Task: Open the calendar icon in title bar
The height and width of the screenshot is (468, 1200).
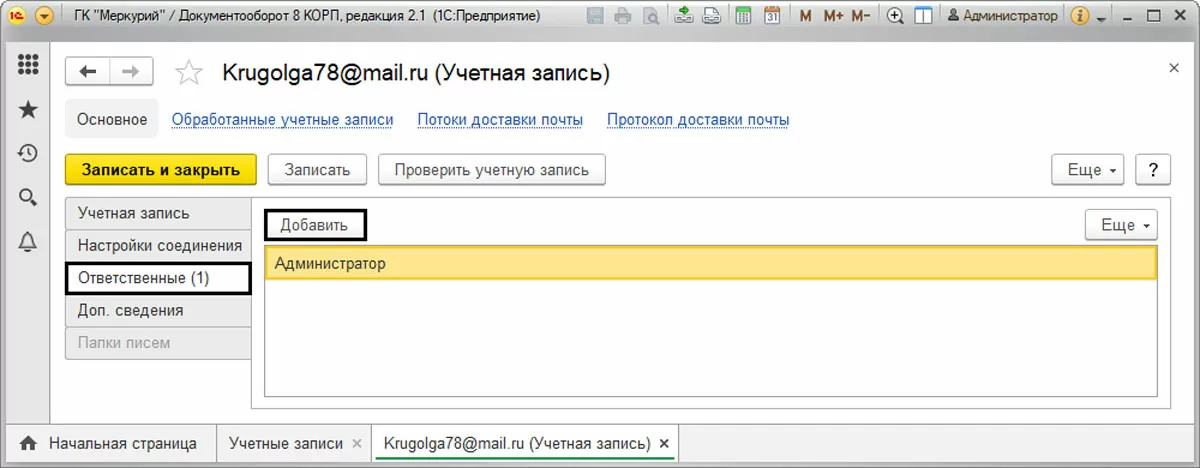Action: coord(772,16)
